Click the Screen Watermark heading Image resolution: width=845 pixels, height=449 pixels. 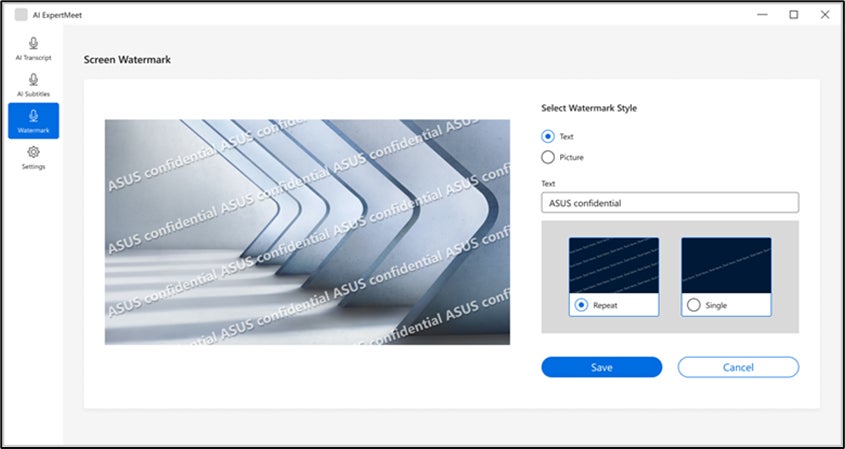tap(127, 60)
